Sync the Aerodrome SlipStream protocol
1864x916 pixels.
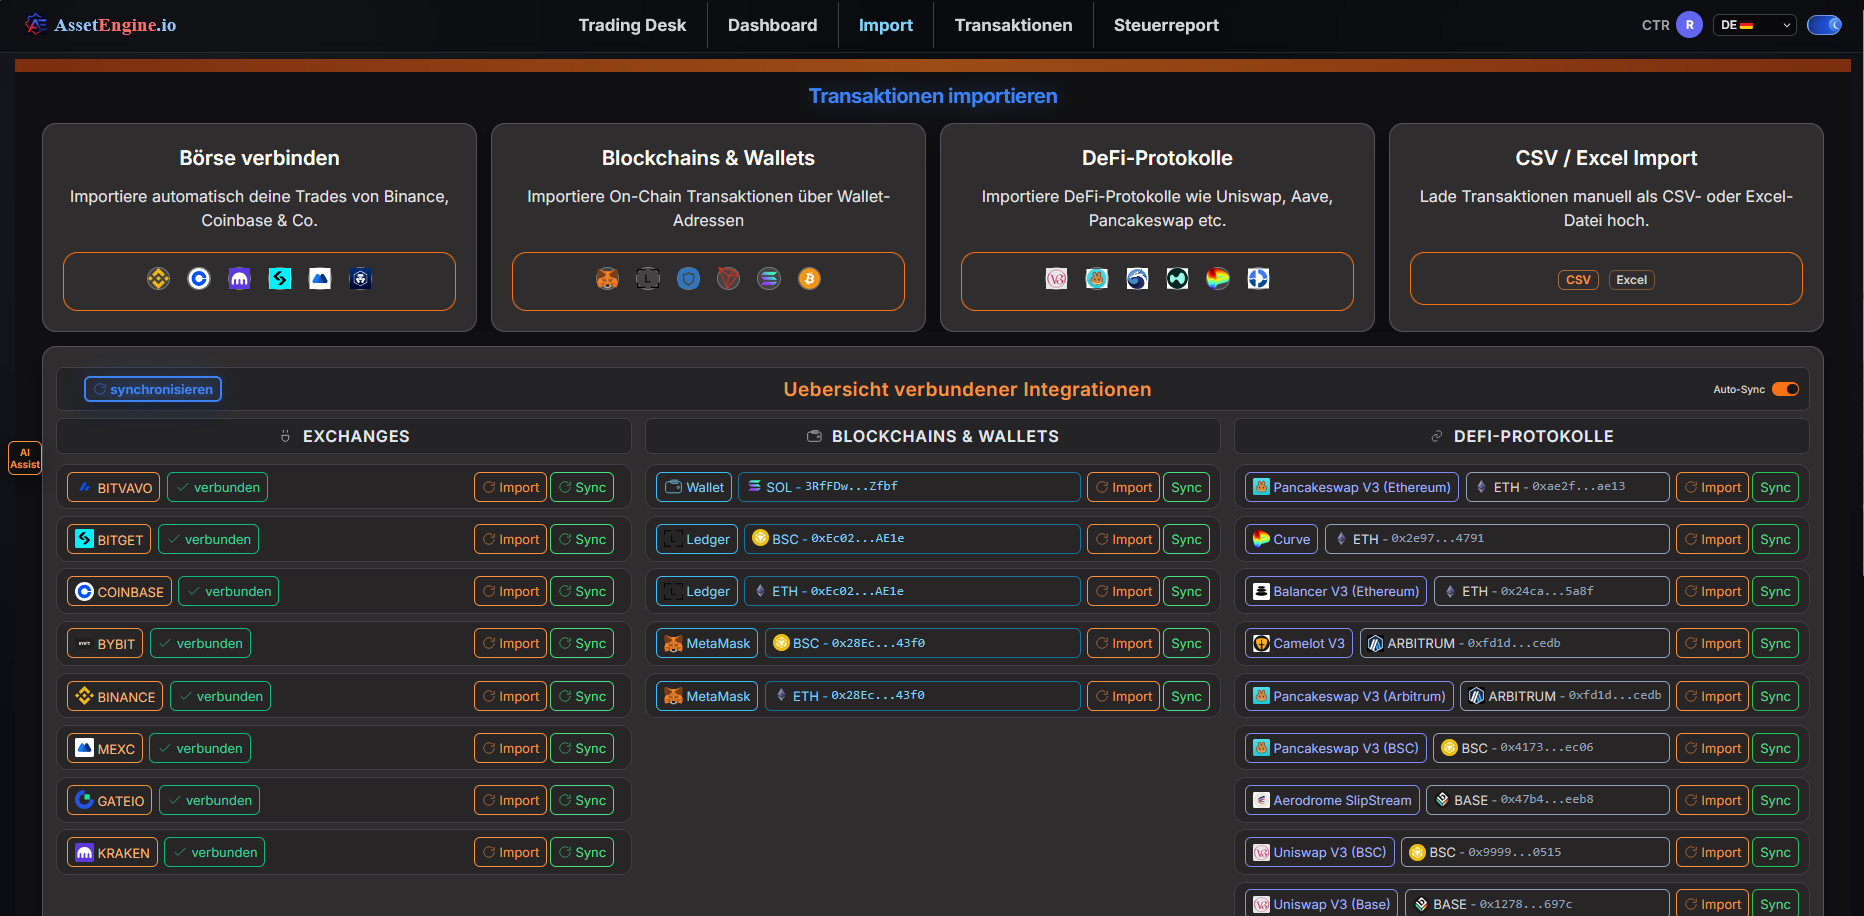click(1775, 800)
